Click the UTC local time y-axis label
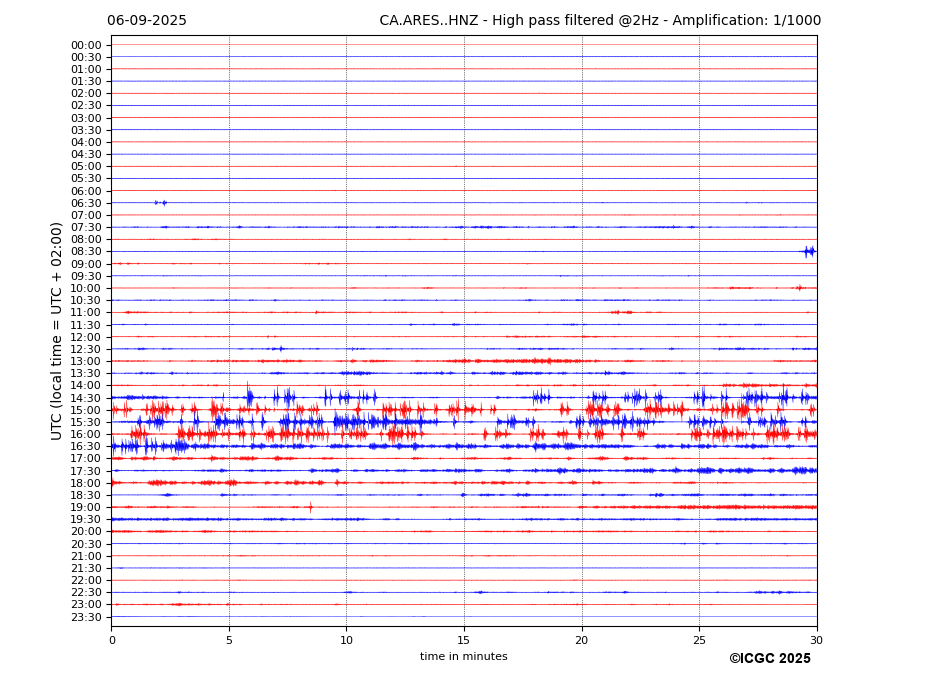The width and height of the screenshot is (927, 696). (x=56, y=331)
